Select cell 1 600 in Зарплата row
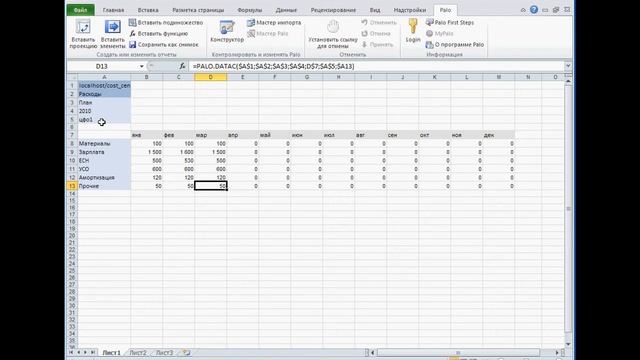This screenshot has width=640, height=360. click(x=179, y=152)
